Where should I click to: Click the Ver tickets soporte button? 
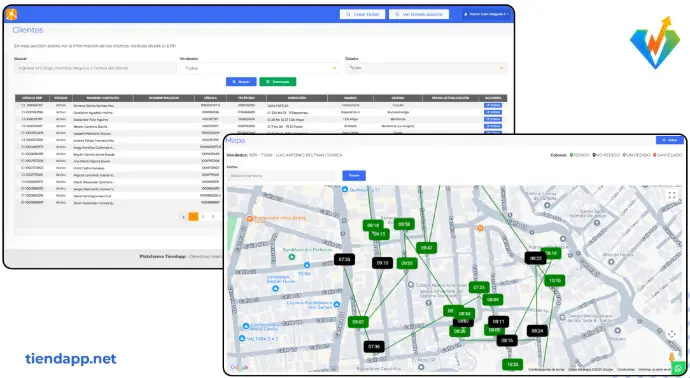click(419, 15)
